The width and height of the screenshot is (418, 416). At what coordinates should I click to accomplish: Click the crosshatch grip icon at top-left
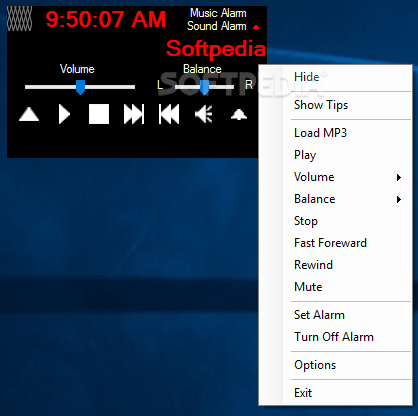pos(20,19)
